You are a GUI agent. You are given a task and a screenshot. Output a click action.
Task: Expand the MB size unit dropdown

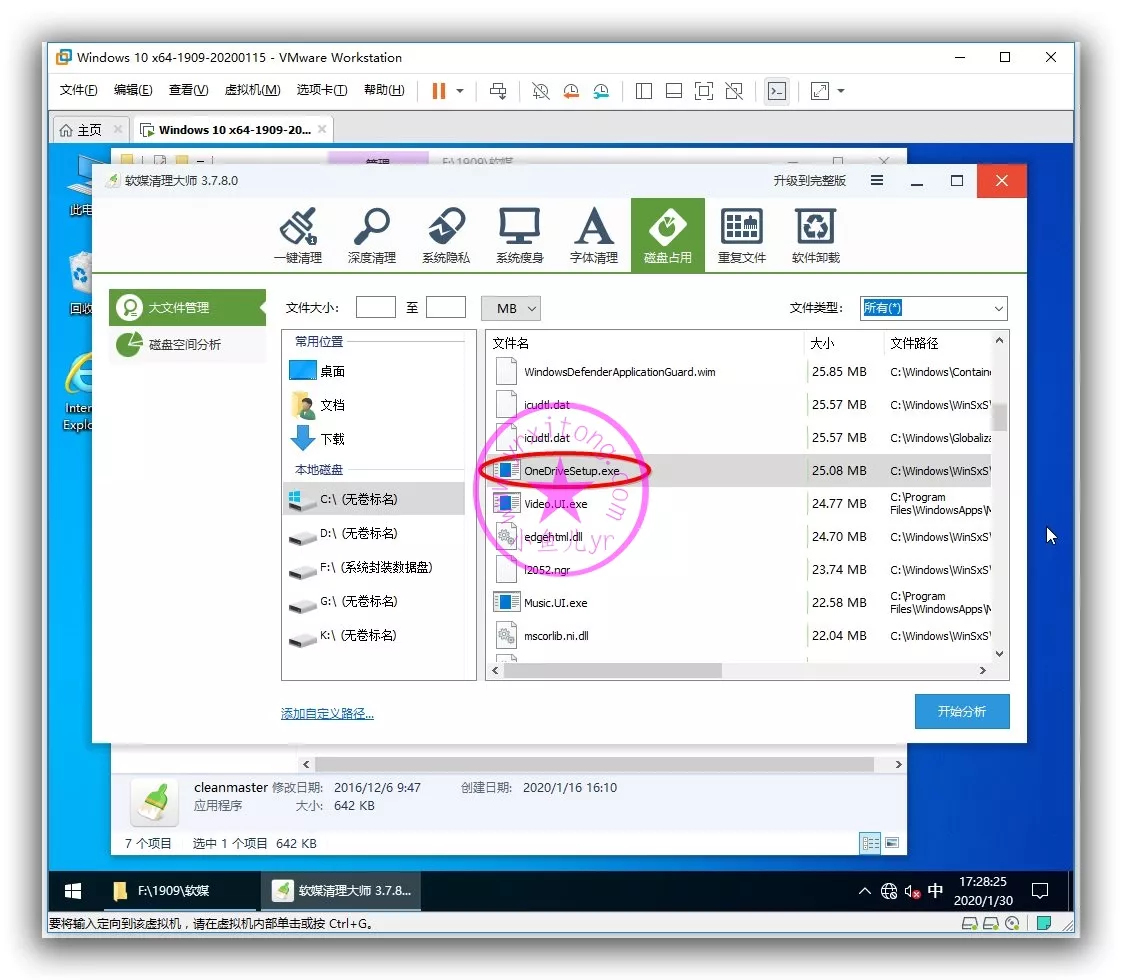[511, 308]
